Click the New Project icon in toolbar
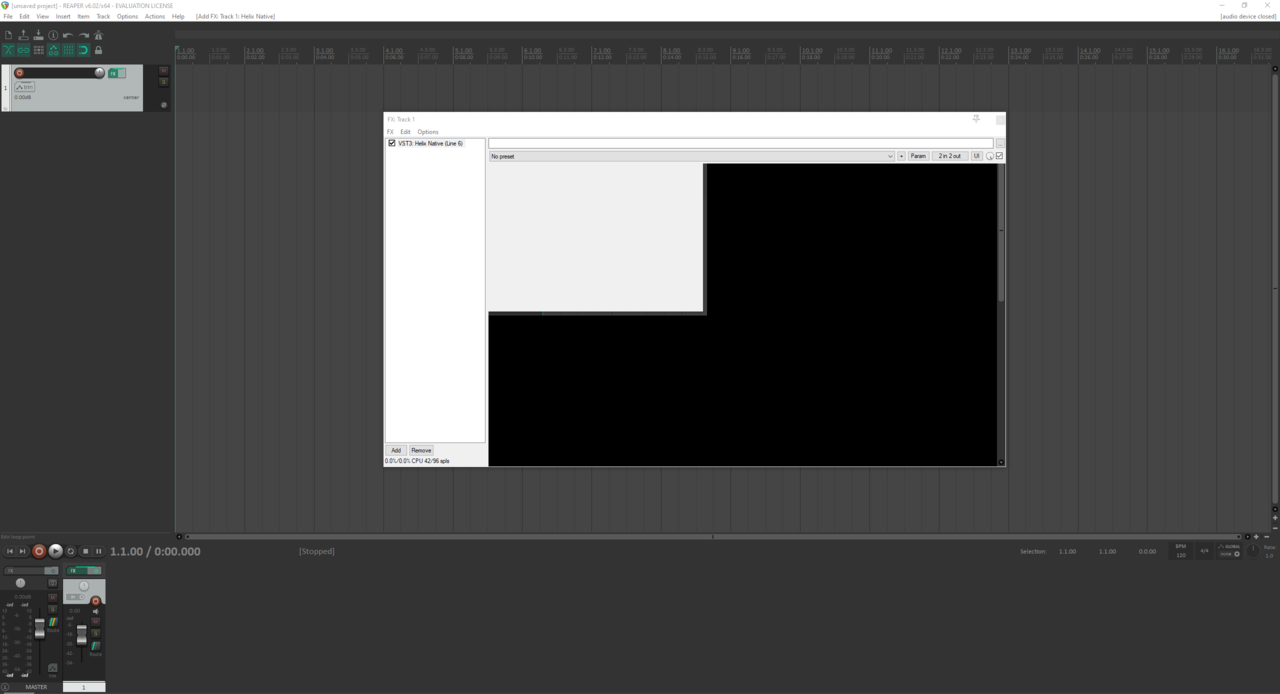Viewport: 1280px width, 694px height. click(x=8, y=35)
